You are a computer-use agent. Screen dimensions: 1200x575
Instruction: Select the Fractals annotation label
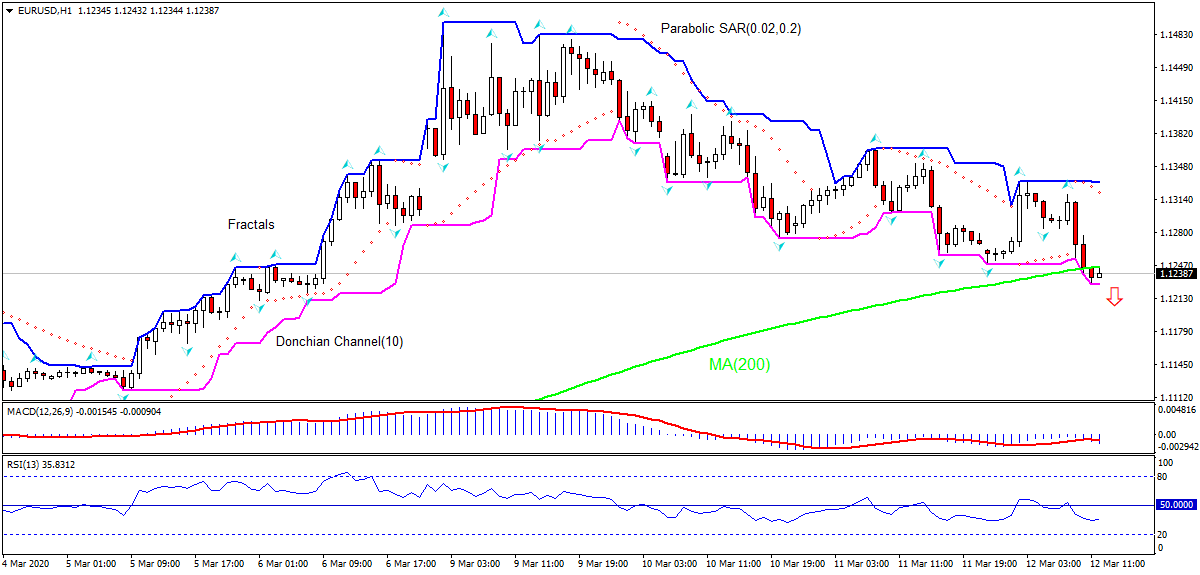pyautogui.click(x=251, y=225)
